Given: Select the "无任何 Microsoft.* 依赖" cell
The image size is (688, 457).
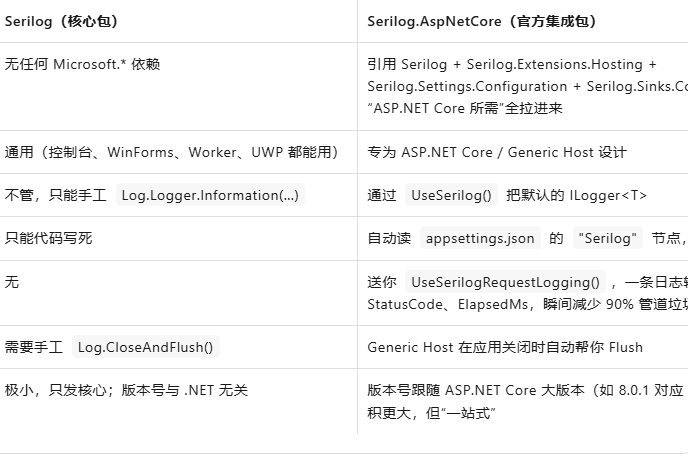Looking at the screenshot, I should [x=82, y=64].
